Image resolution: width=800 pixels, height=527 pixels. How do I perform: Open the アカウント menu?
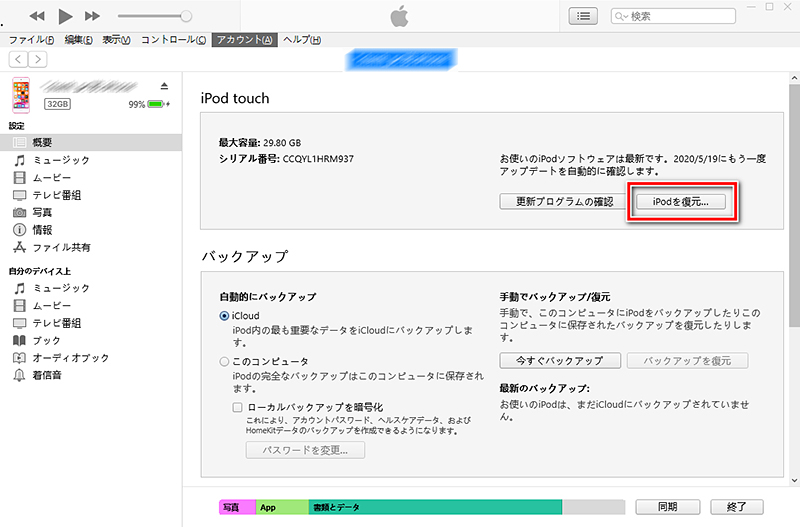pos(245,40)
